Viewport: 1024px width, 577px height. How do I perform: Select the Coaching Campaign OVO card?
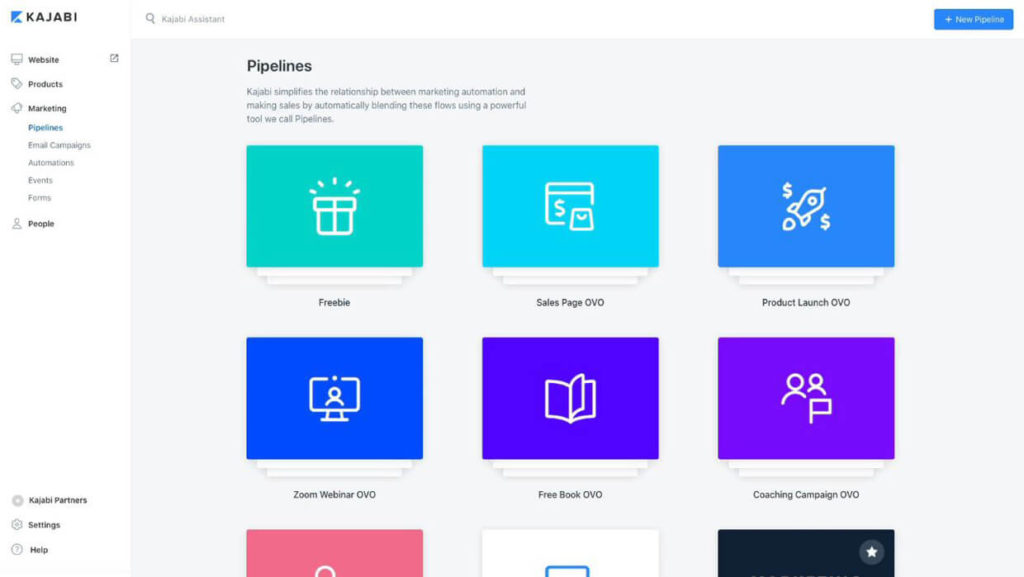pos(806,398)
